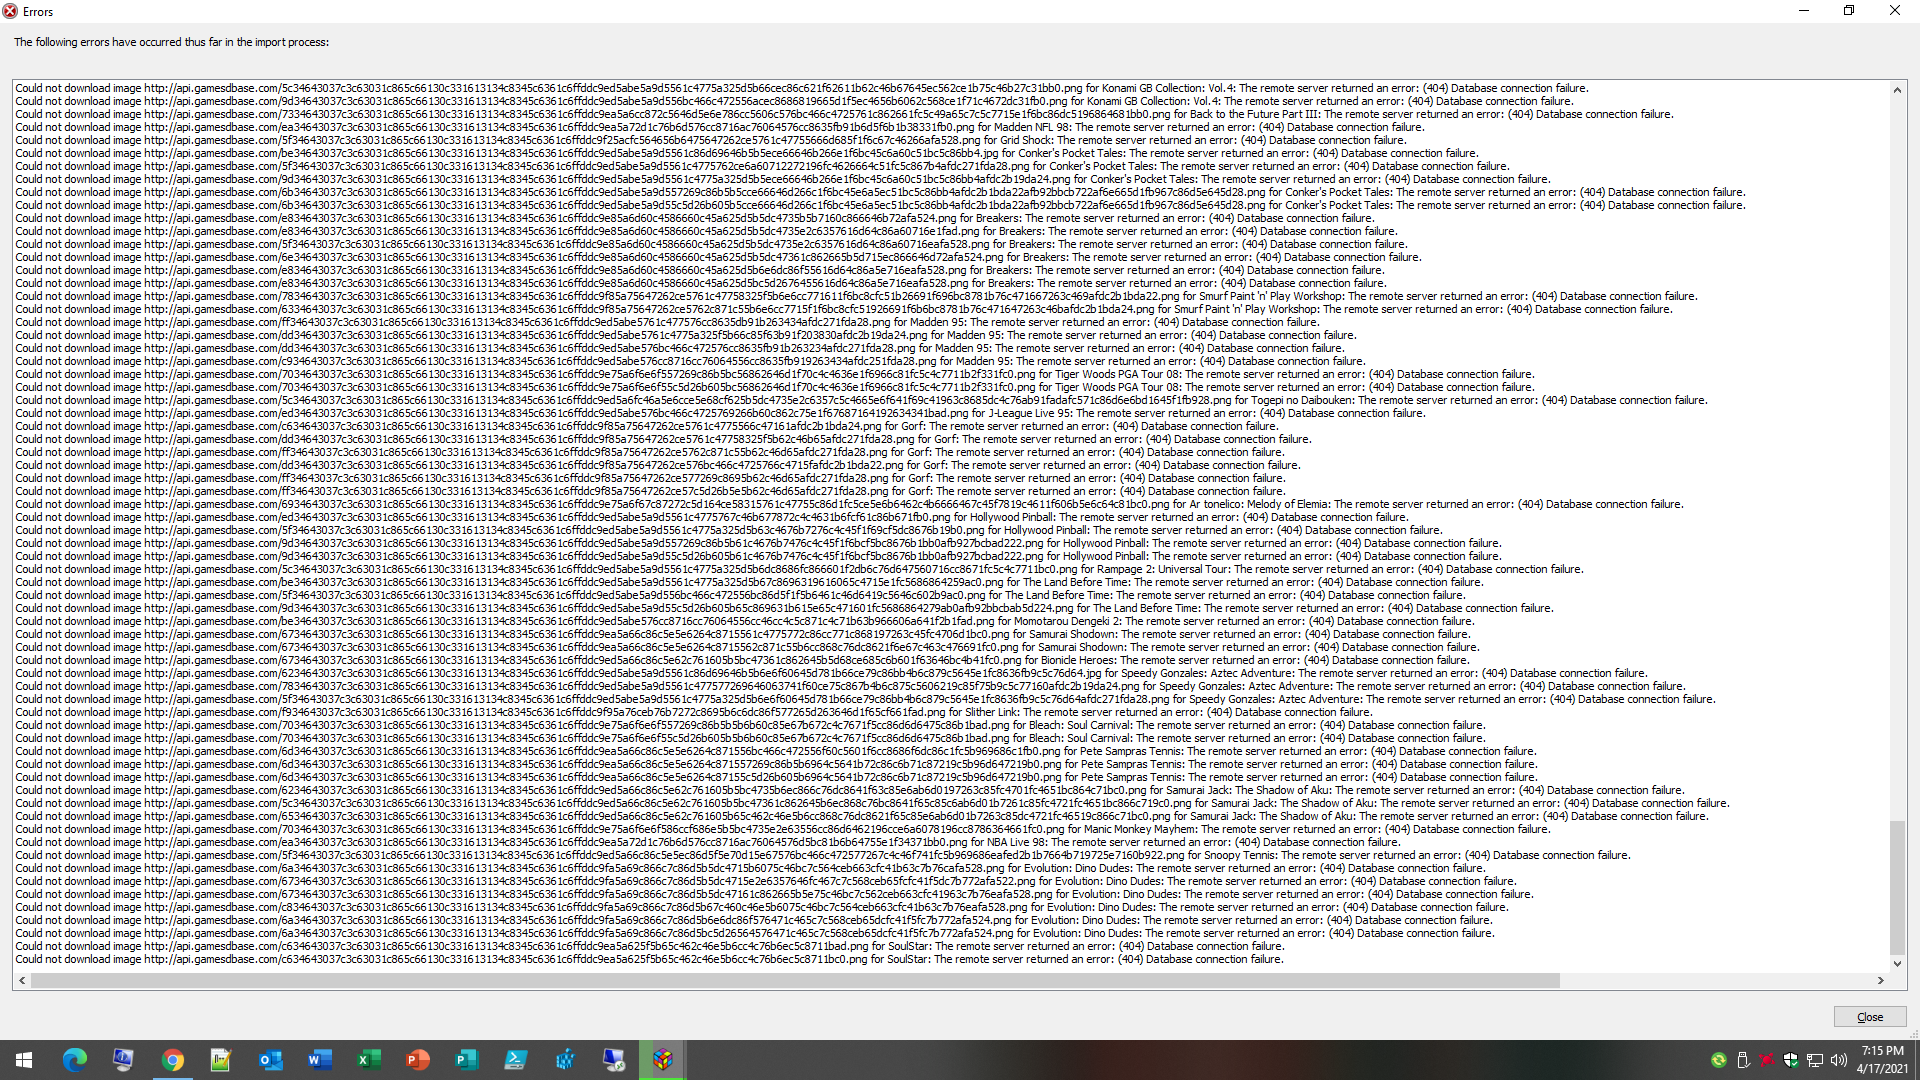This screenshot has width=1920, height=1080.
Task: Select the Togepi no Daibouken error line
Action: (861, 400)
